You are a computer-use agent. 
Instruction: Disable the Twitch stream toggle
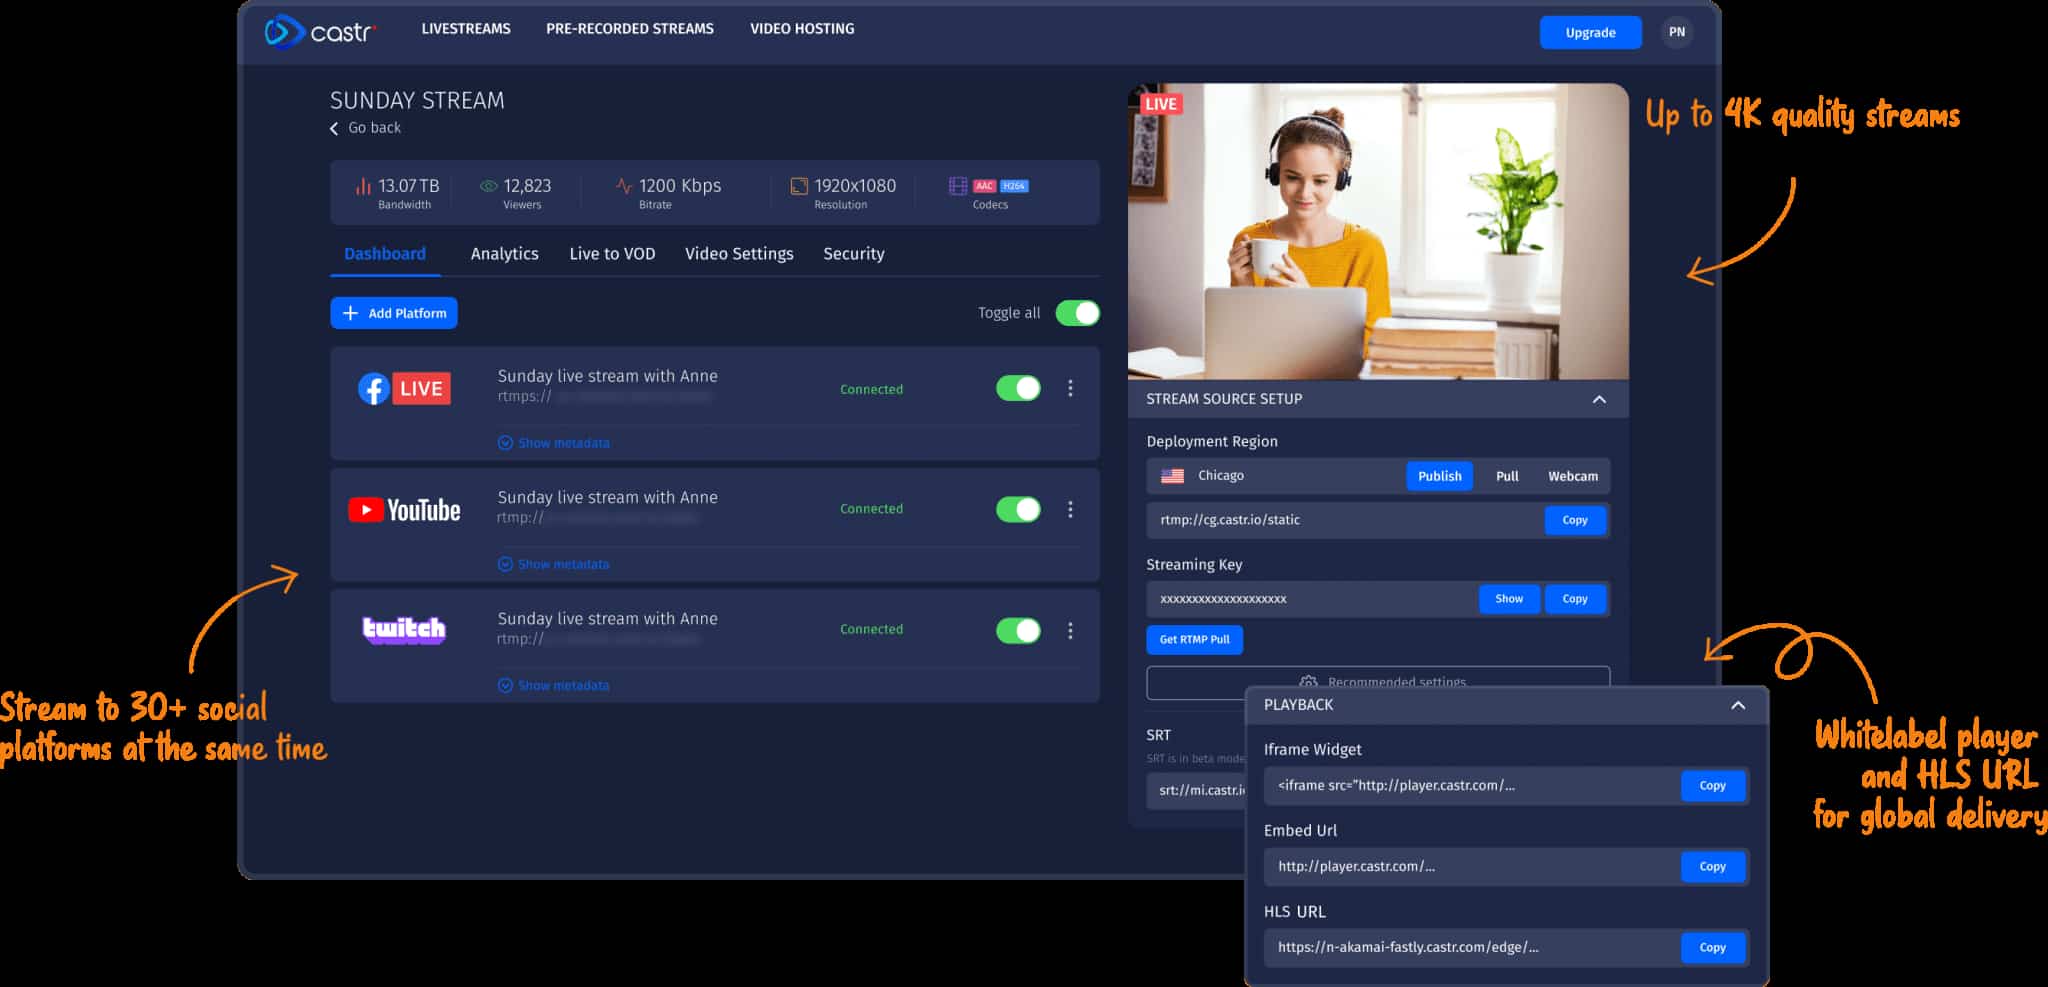pos(1018,630)
